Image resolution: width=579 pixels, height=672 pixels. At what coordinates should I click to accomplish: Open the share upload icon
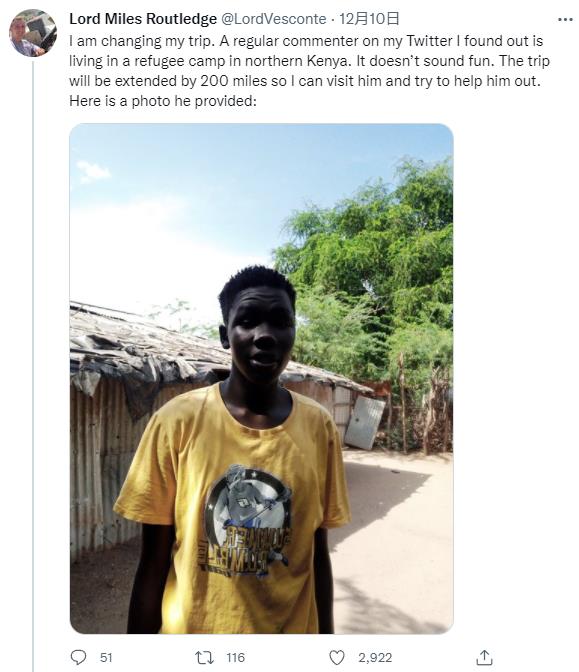(x=484, y=657)
